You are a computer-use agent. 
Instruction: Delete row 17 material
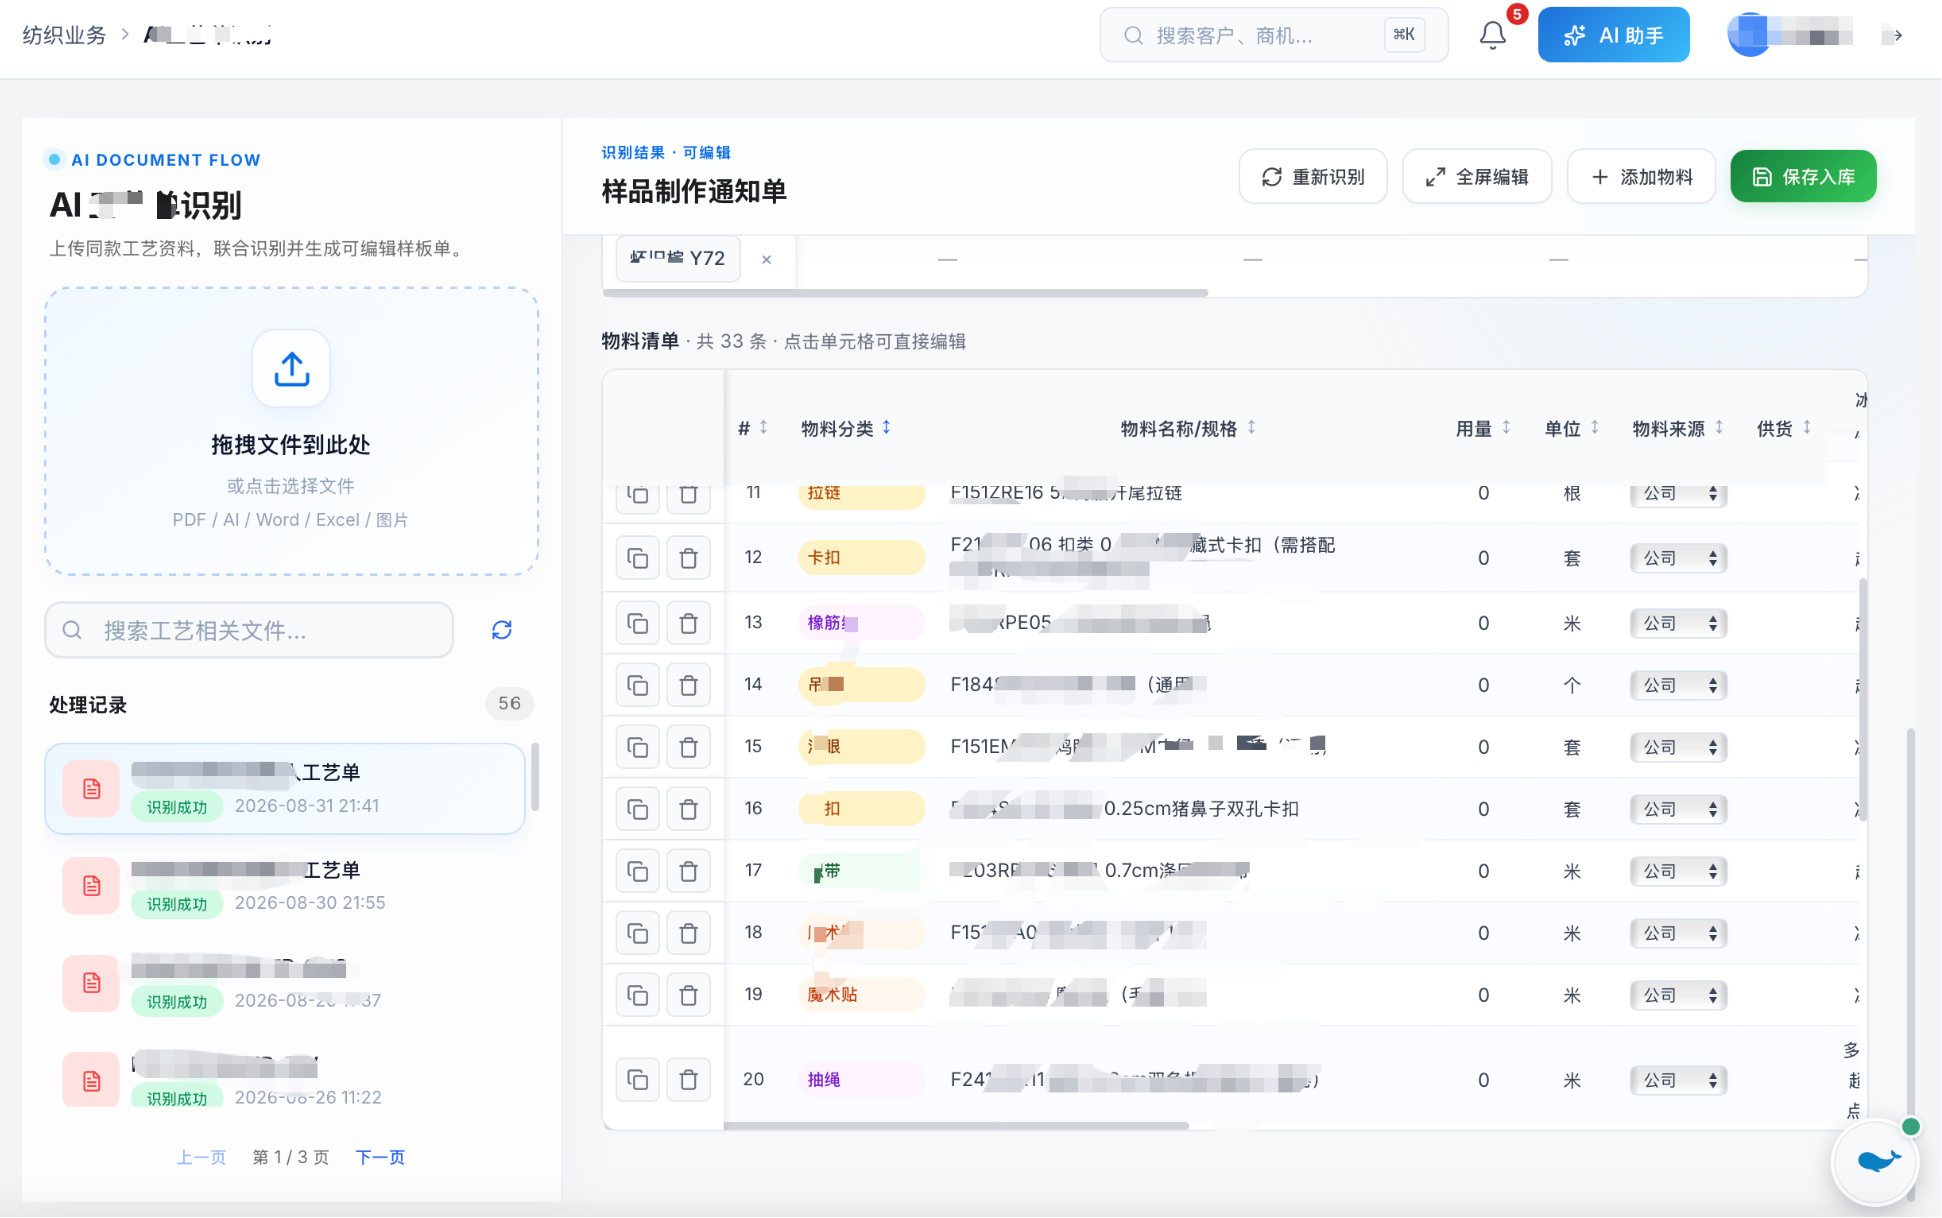click(x=689, y=871)
